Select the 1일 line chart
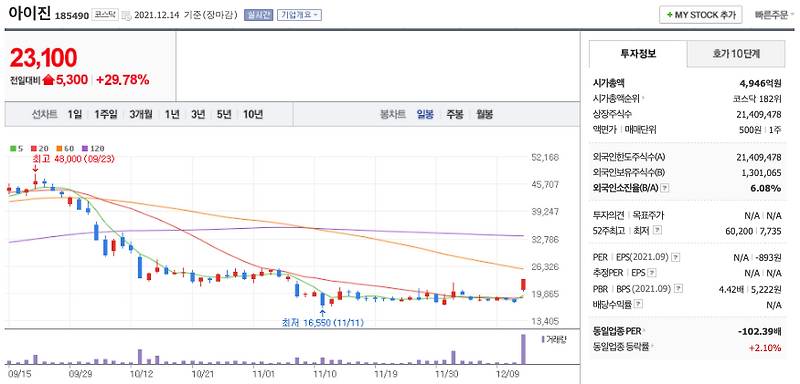The image size is (800, 384). pos(74,114)
